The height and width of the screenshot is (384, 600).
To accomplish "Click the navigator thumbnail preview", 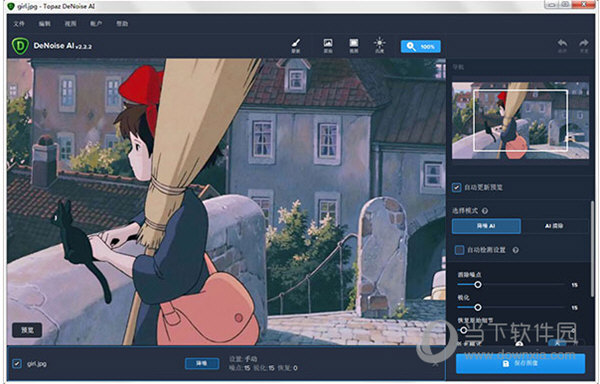I will click(x=520, y=120).
